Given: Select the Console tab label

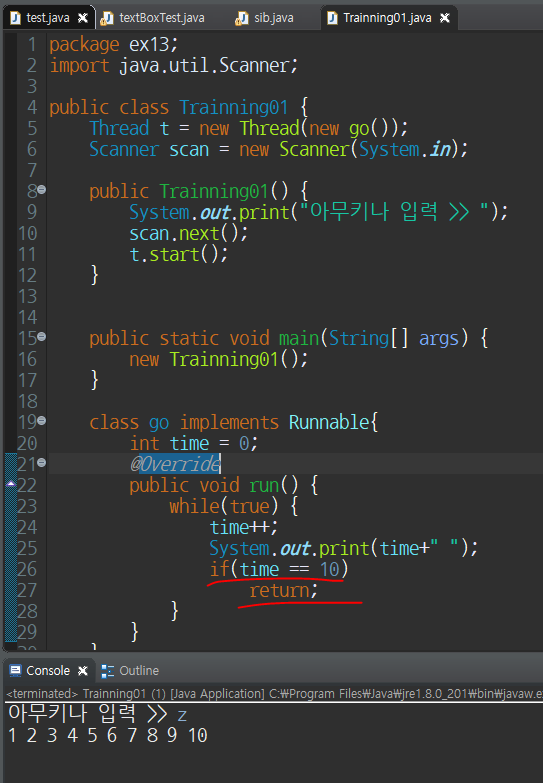Looking at the screenshot, I should (x=48, y=671).
